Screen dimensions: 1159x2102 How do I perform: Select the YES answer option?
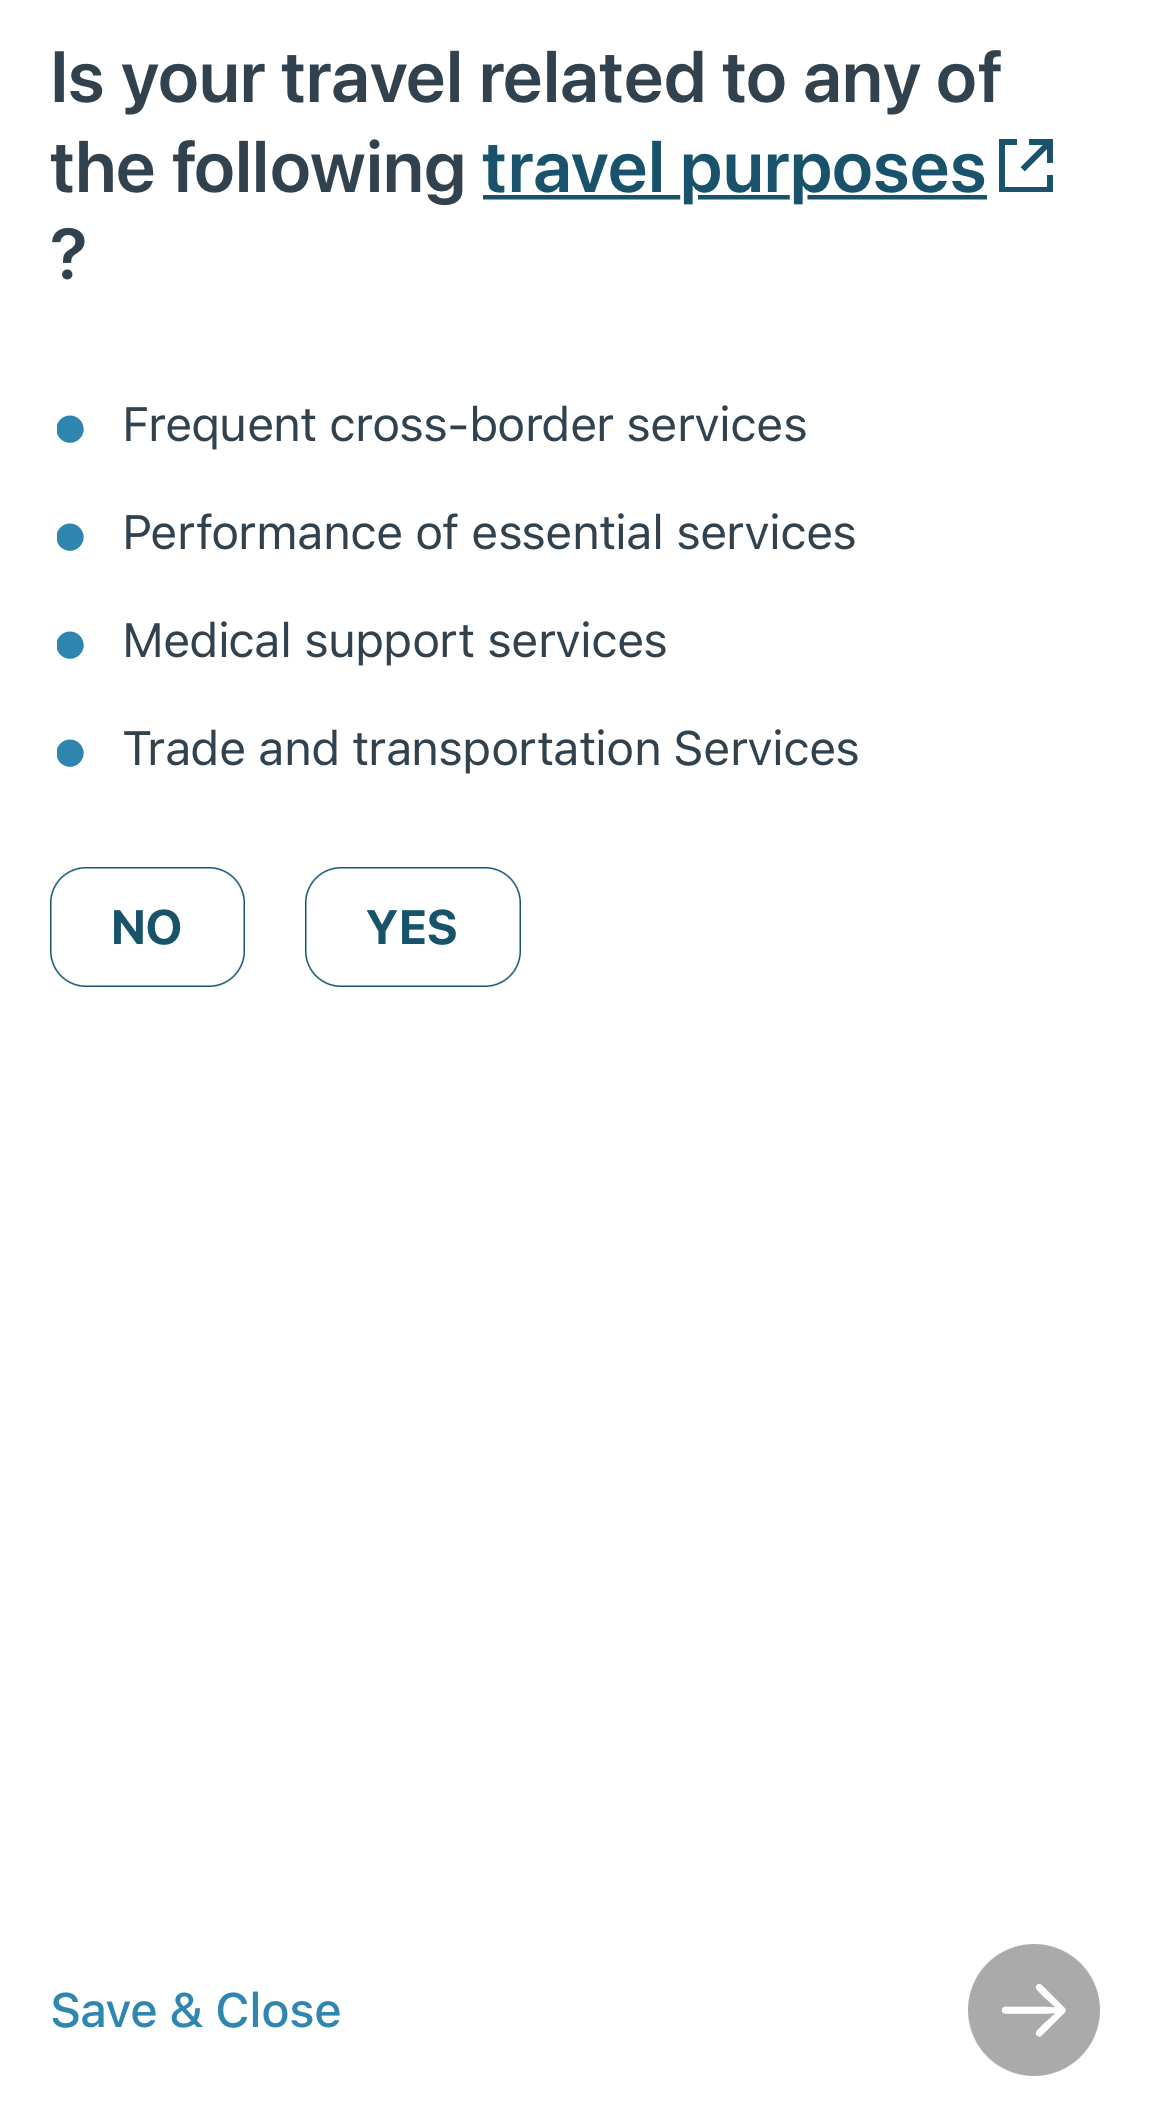pyautogui.click(x=412, y=927)
